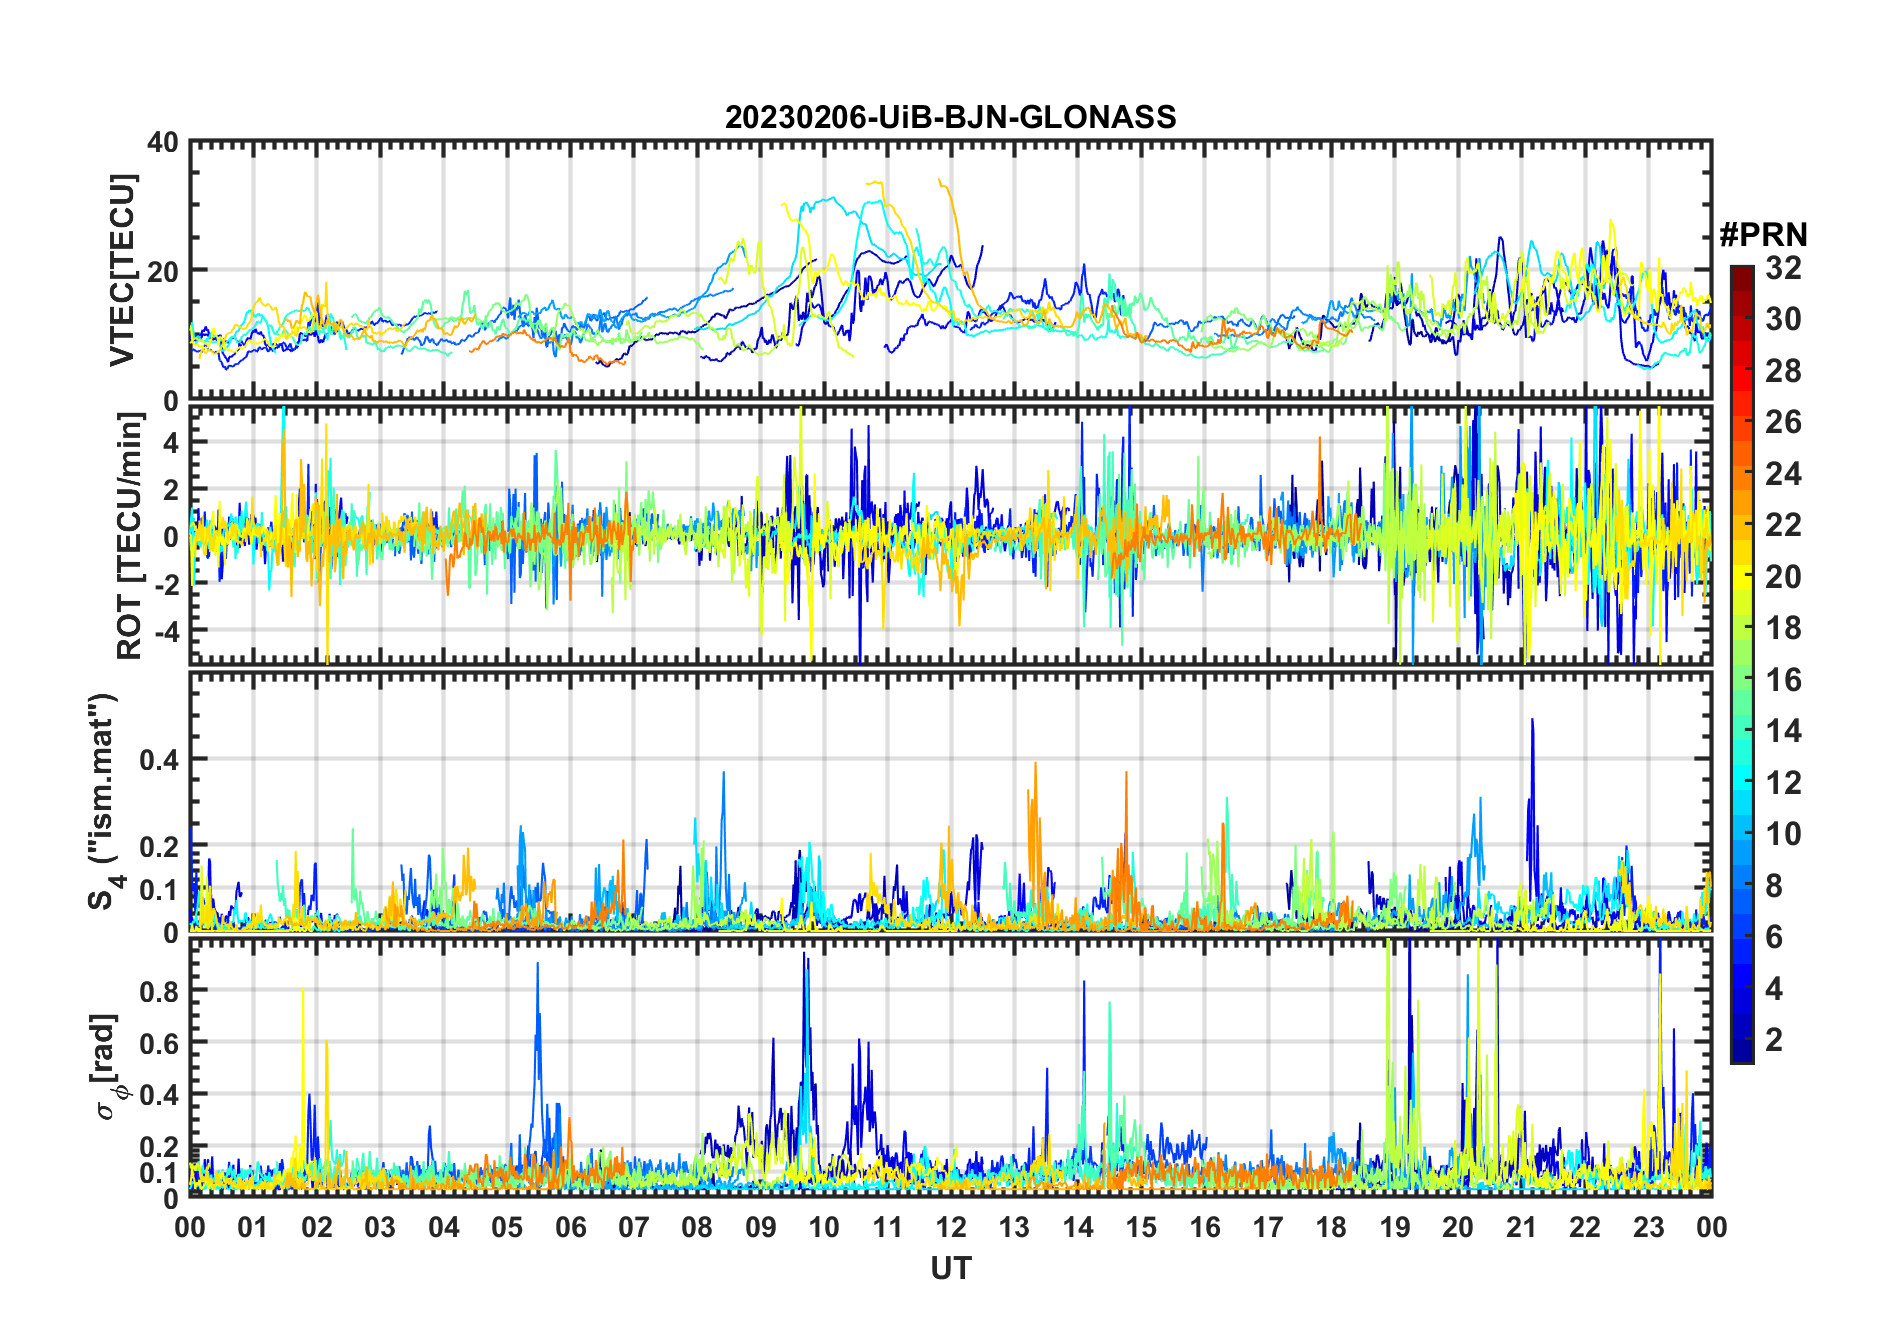Select the -2 tick on ROT axis
Image resolution: width=1902 pixels, height=1330 pixels.
tap(166, 583)
